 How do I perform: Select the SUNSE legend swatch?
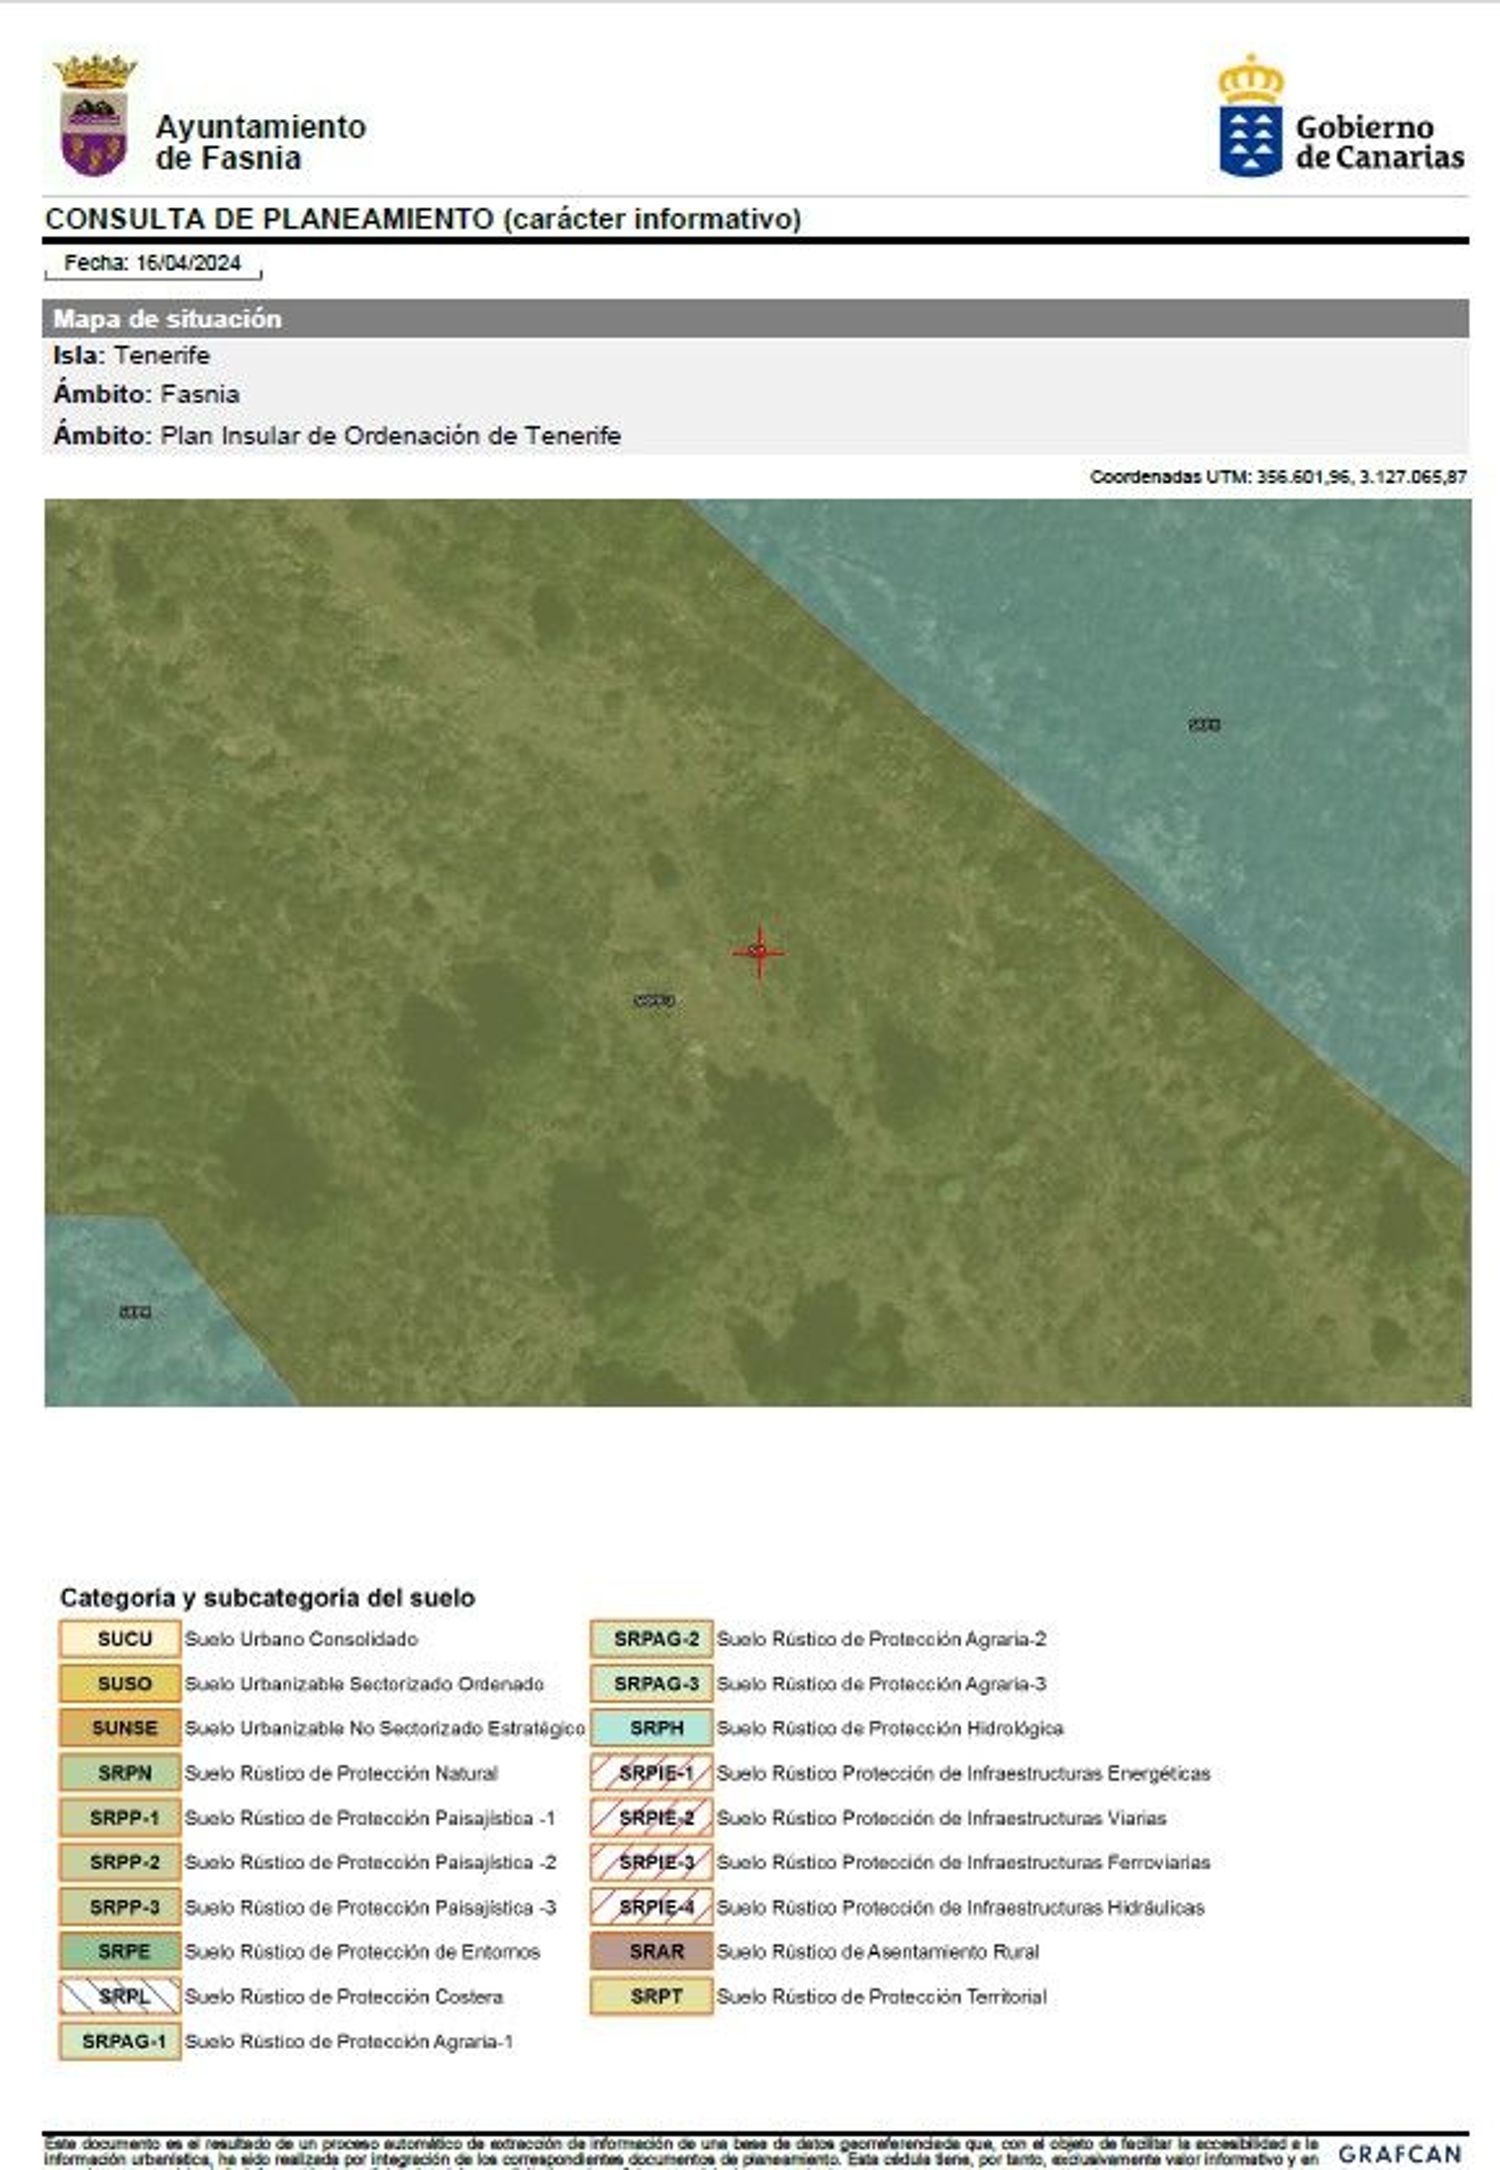[120, 1727]
